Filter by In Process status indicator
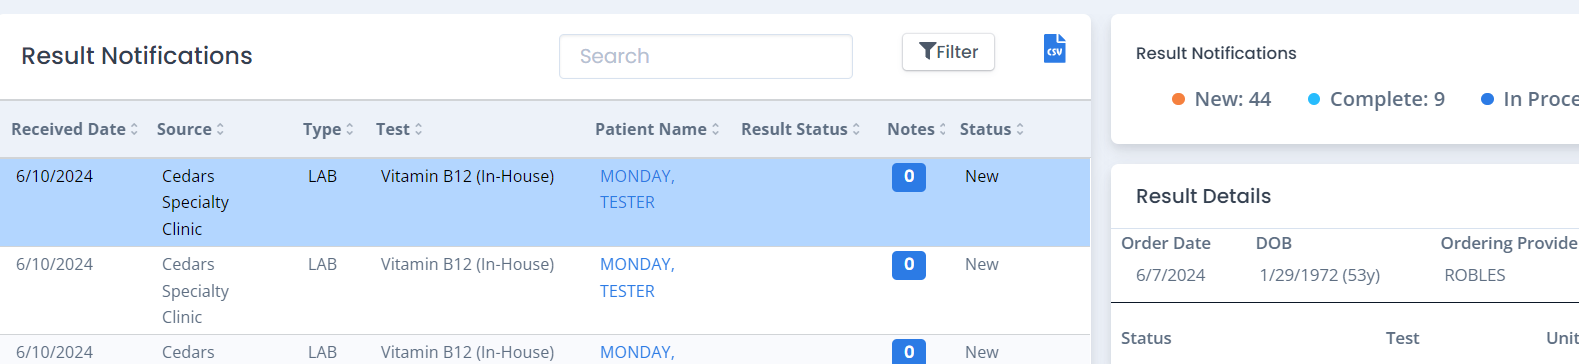 (x=1529, y=99)
